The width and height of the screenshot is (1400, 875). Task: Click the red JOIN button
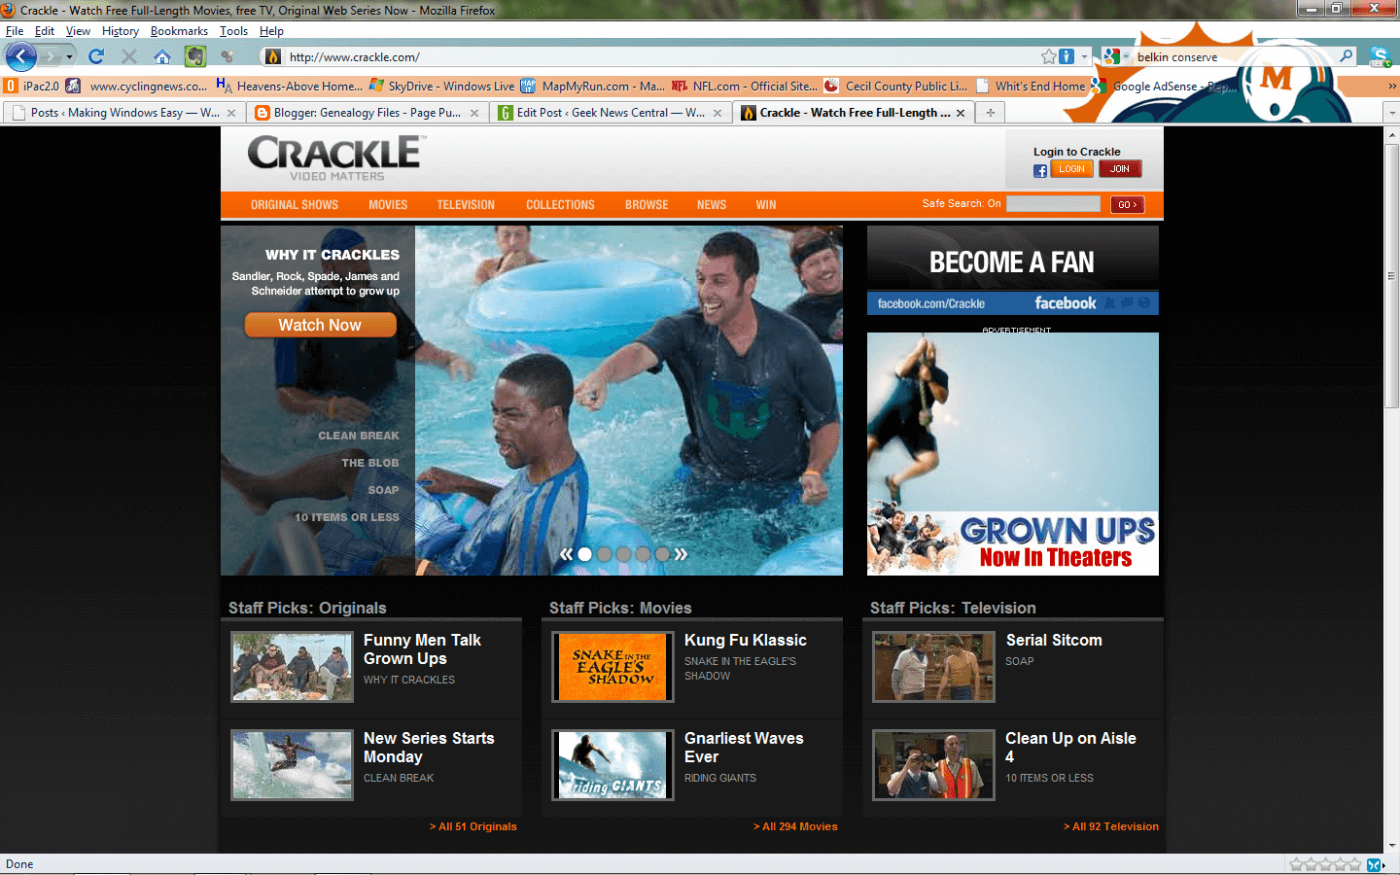click(x=1120, y=169)
